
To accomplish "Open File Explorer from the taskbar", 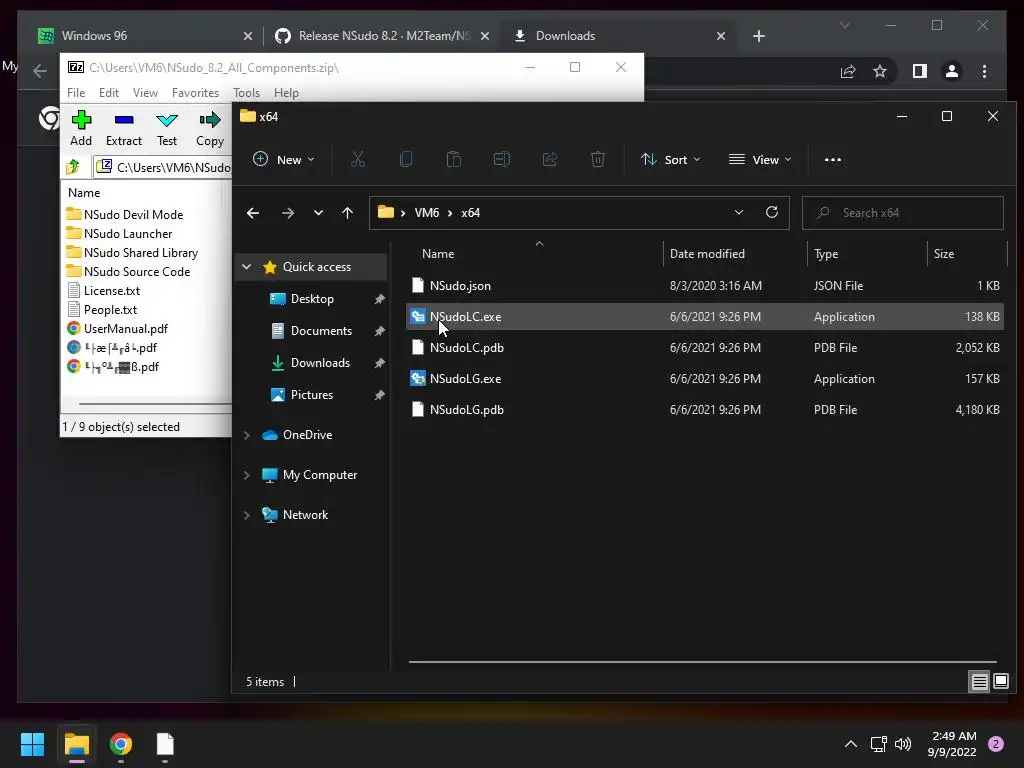I will 76,744.
